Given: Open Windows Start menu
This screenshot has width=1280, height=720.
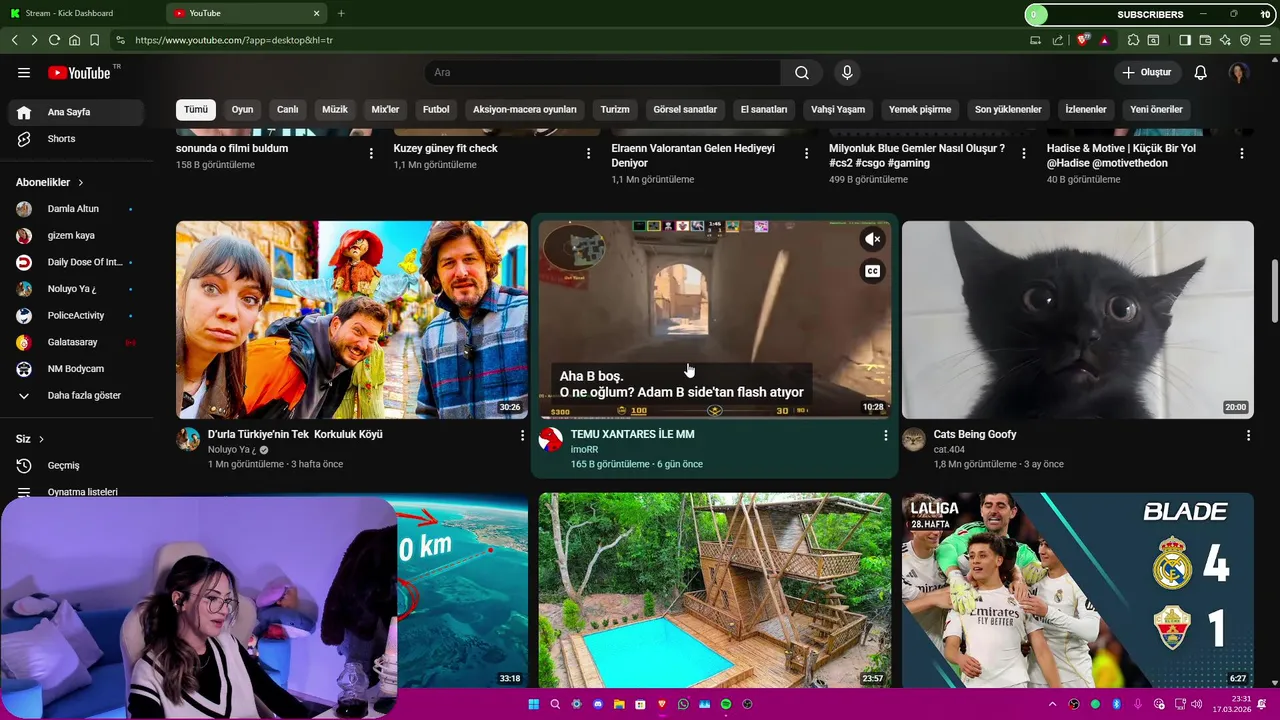Looking at the screenshot, I should click(x=534, y=704).
